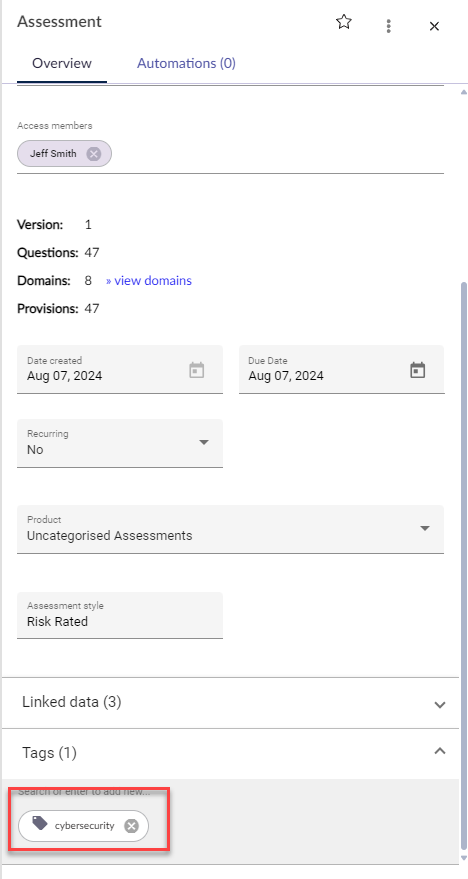Collapse the Tags (1) section
468x879 pixels.
pos(230,753)
